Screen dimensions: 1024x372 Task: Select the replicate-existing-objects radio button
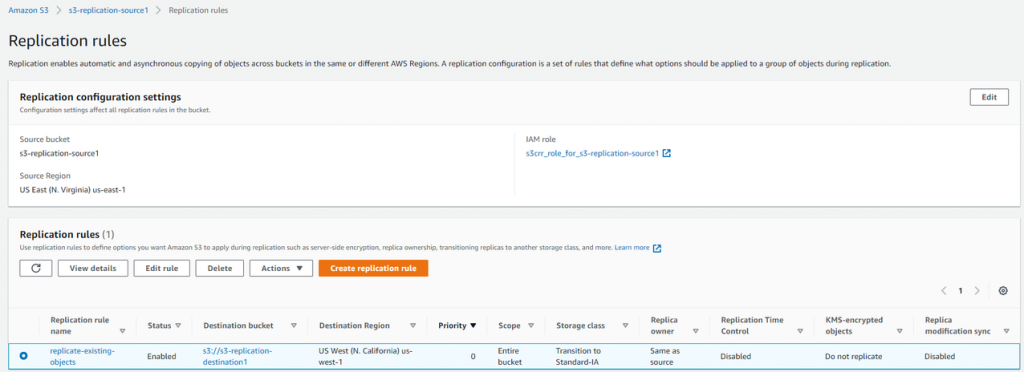pyautogui.click(x=24, y=356)
